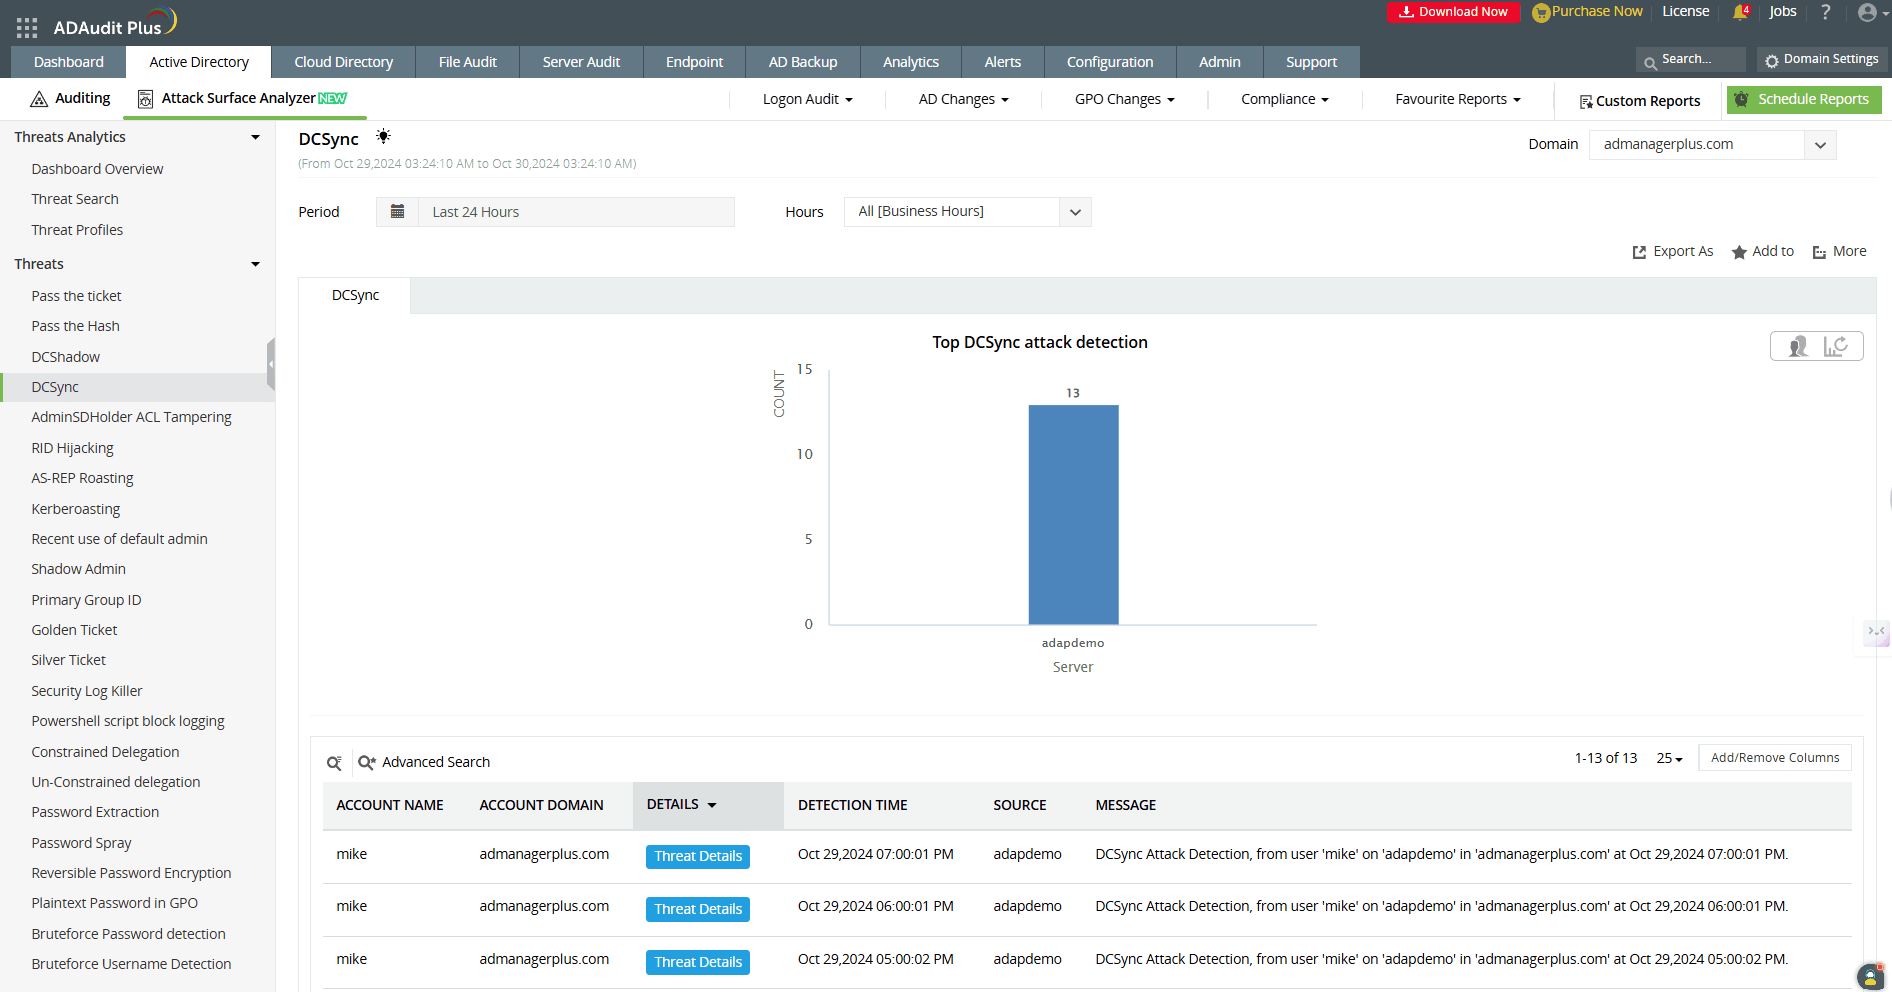This screenshot has height=992, width=1892.
Task: Collapse the Threats Analytics section
Action: pyautogui.click(x=255, y=137)
